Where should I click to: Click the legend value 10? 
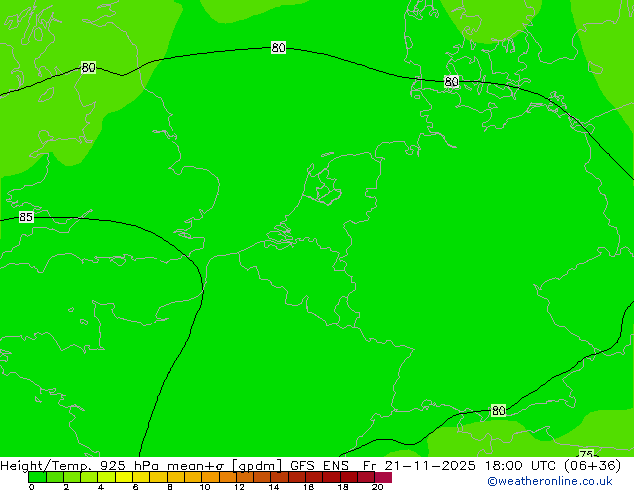pos(205,487)
